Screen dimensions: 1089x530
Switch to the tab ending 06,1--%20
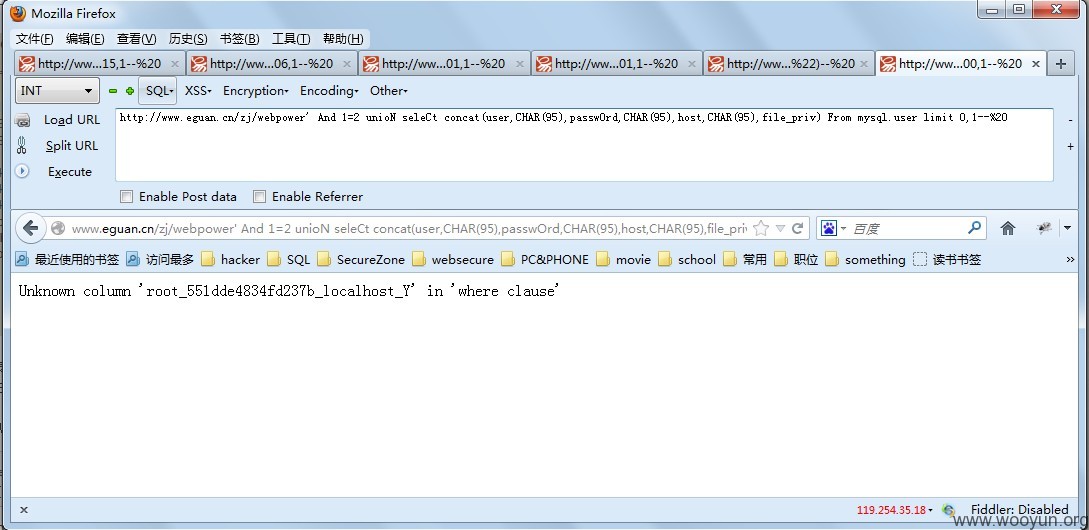pos(272,64)
